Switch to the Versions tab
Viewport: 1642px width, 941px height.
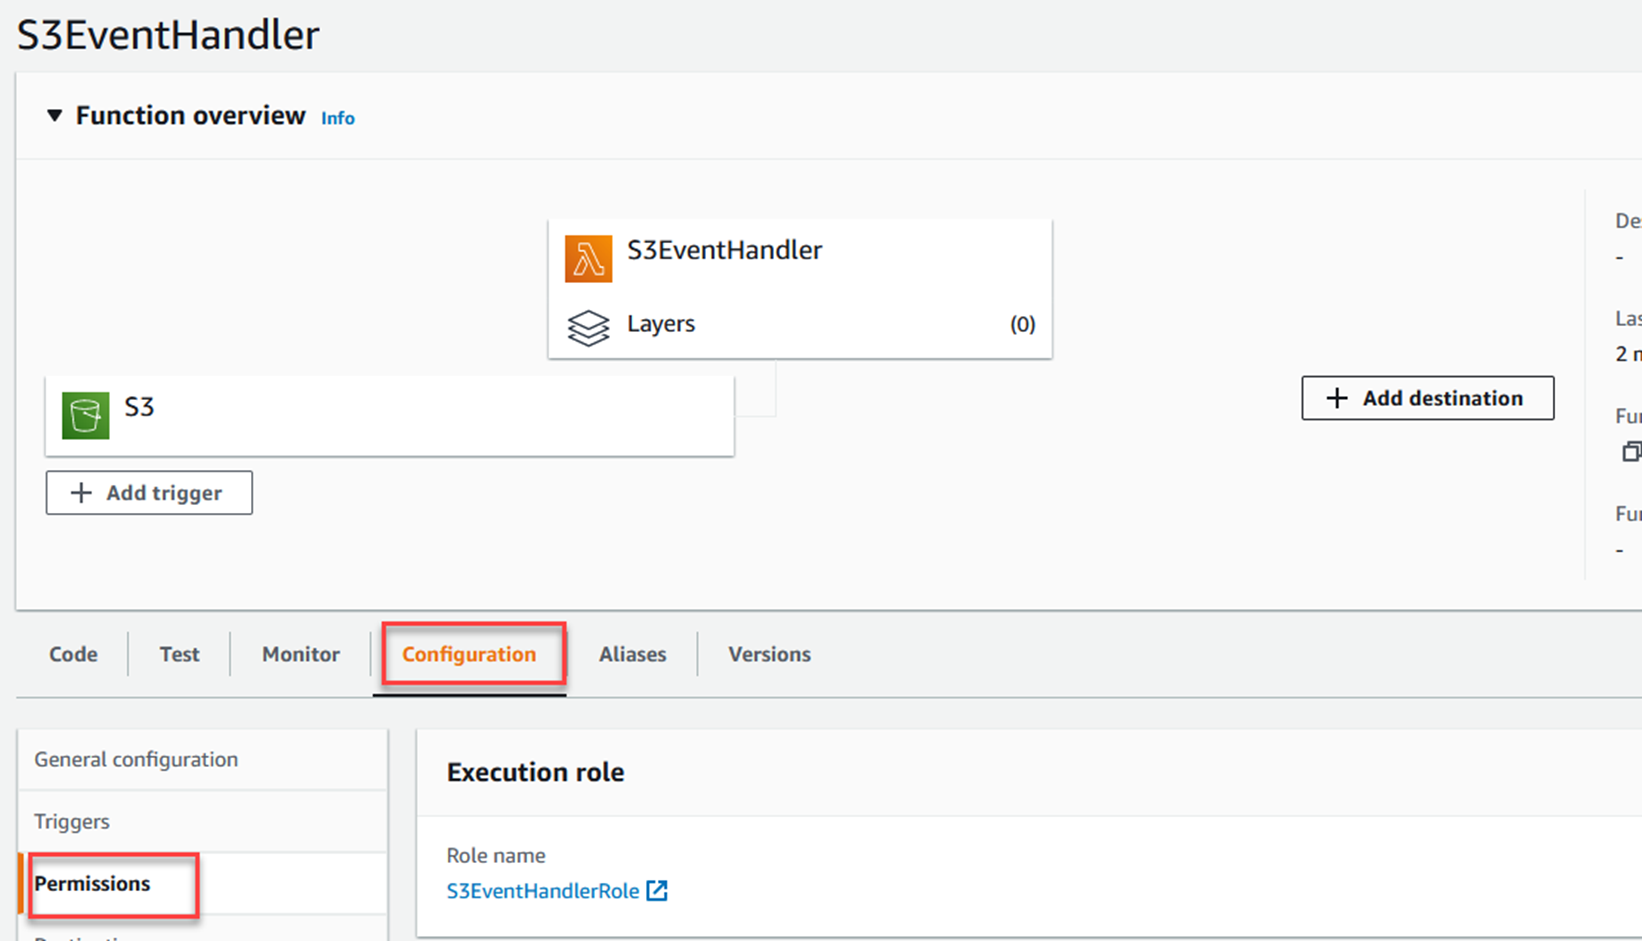[x=769, y=654]
